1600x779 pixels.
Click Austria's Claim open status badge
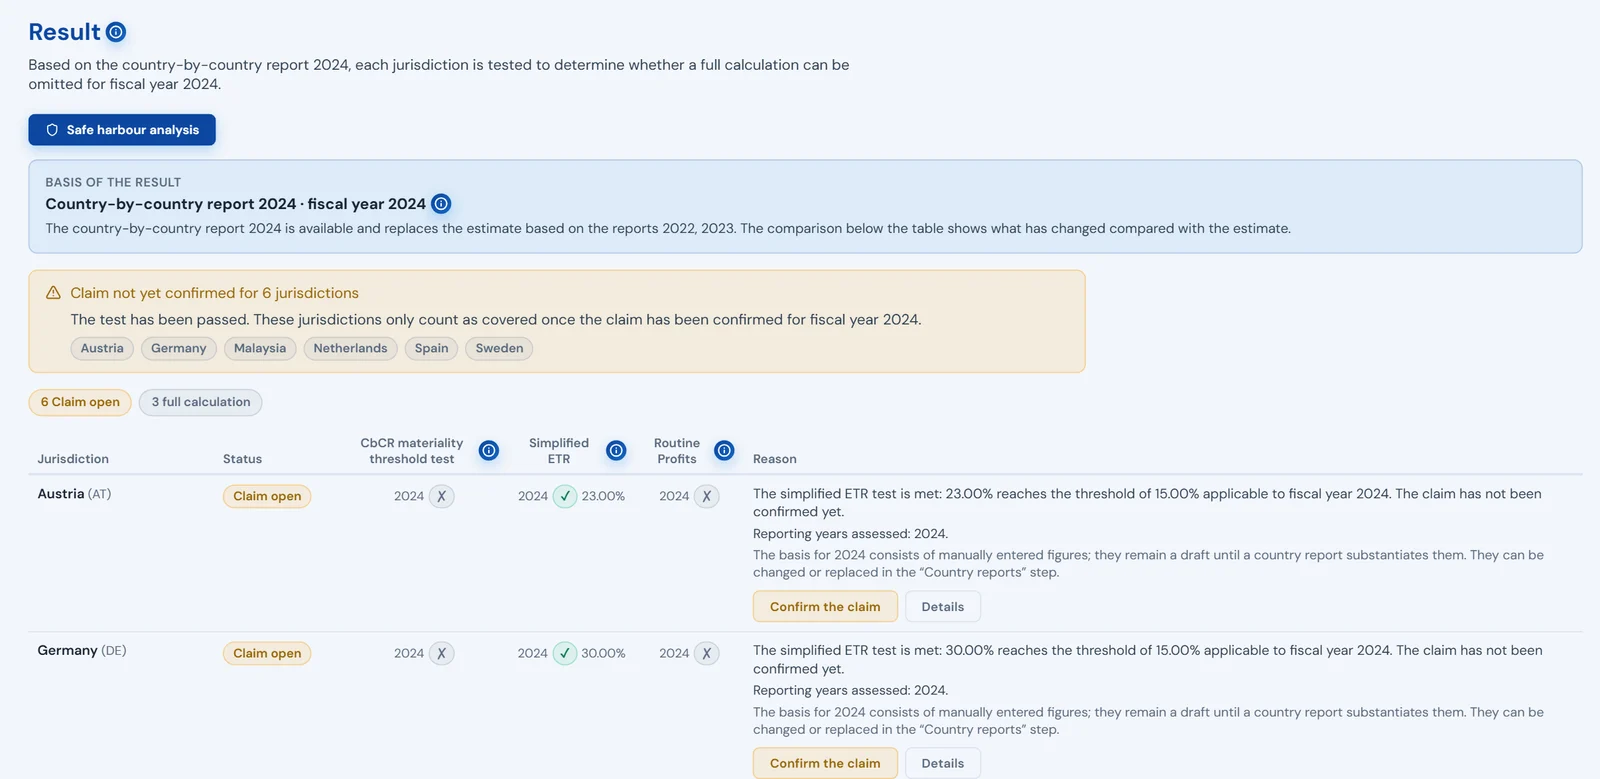coord(267,496)
